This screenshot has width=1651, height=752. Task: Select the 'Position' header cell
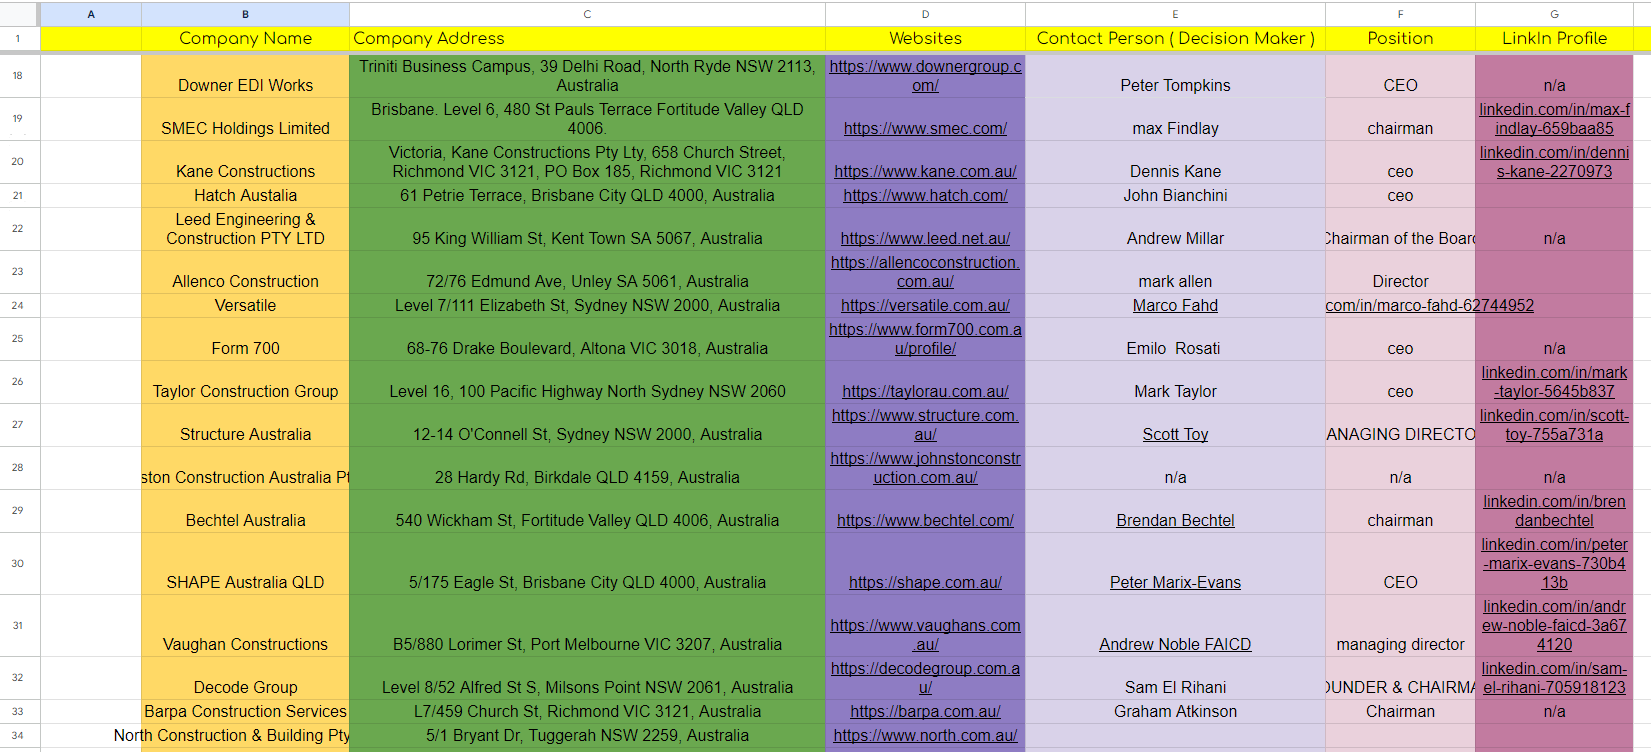pos(1400,38)
